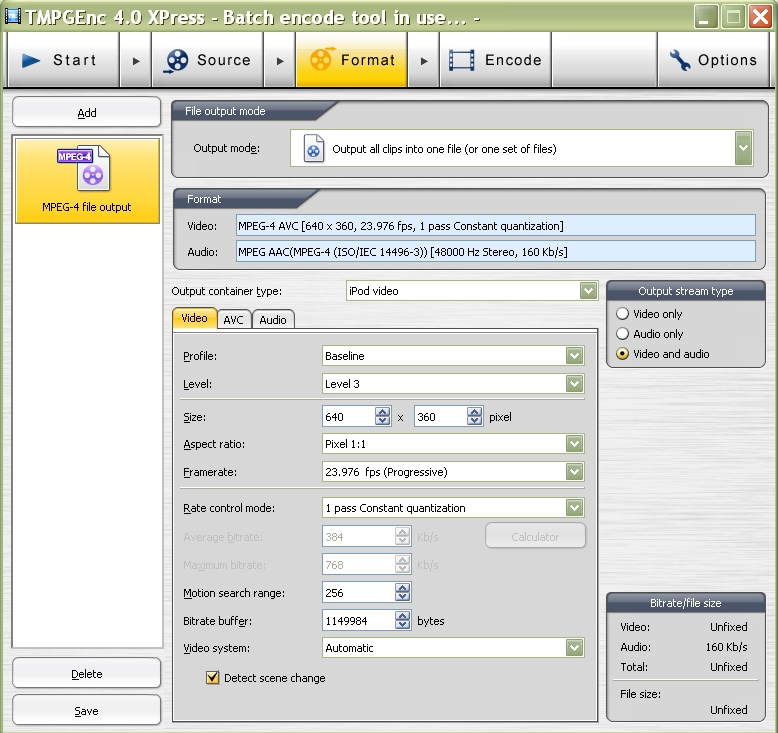Select Audio only stream type
This screenshot has width=778, height=733.
[x=622, y=333]
